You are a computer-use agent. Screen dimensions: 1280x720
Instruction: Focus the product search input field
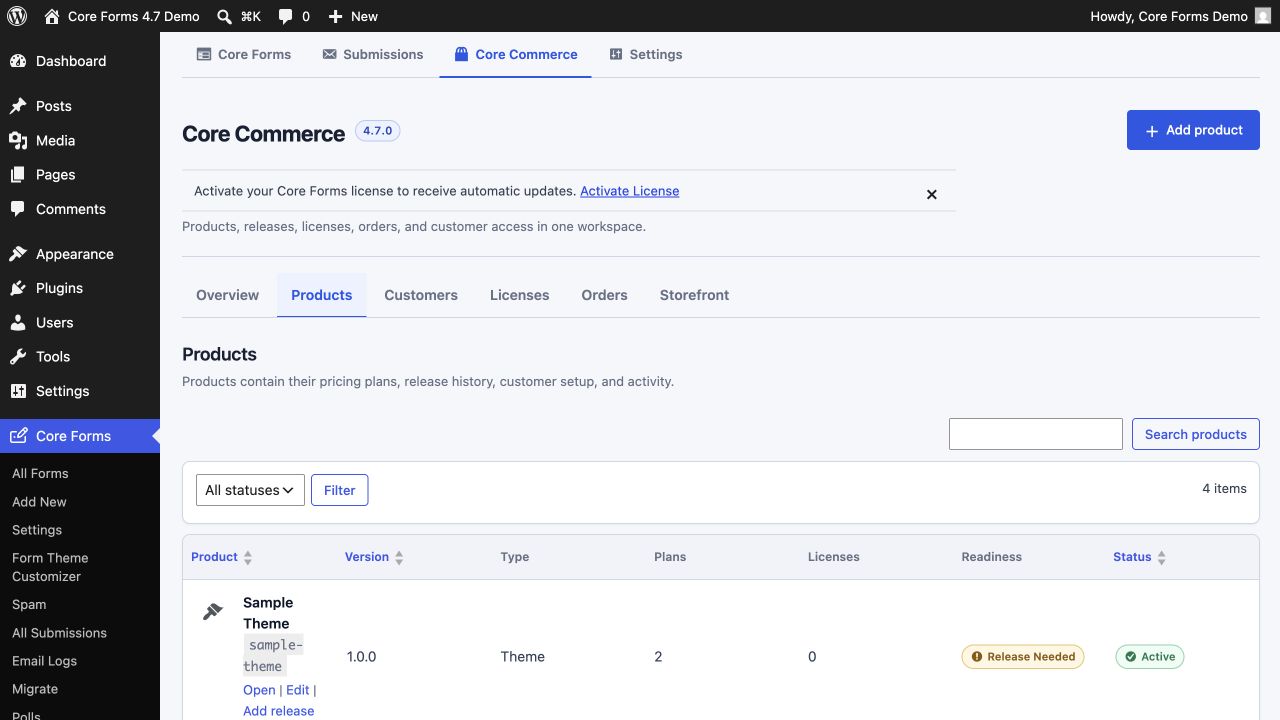pos(1035,434)
